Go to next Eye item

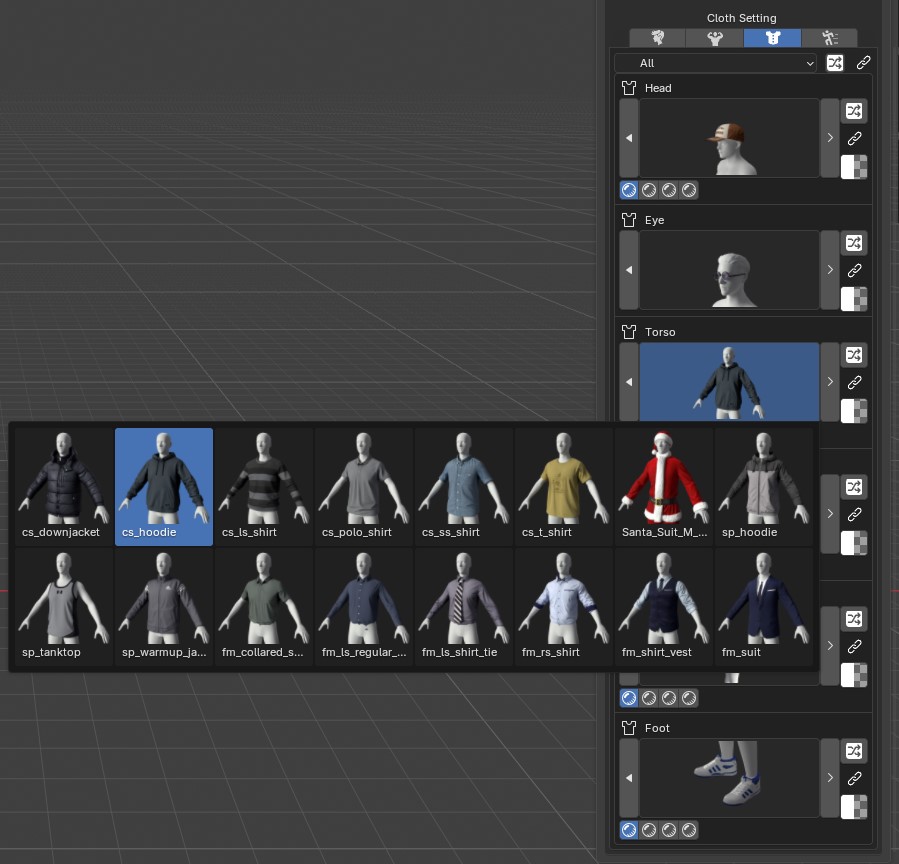click(830, 270)
